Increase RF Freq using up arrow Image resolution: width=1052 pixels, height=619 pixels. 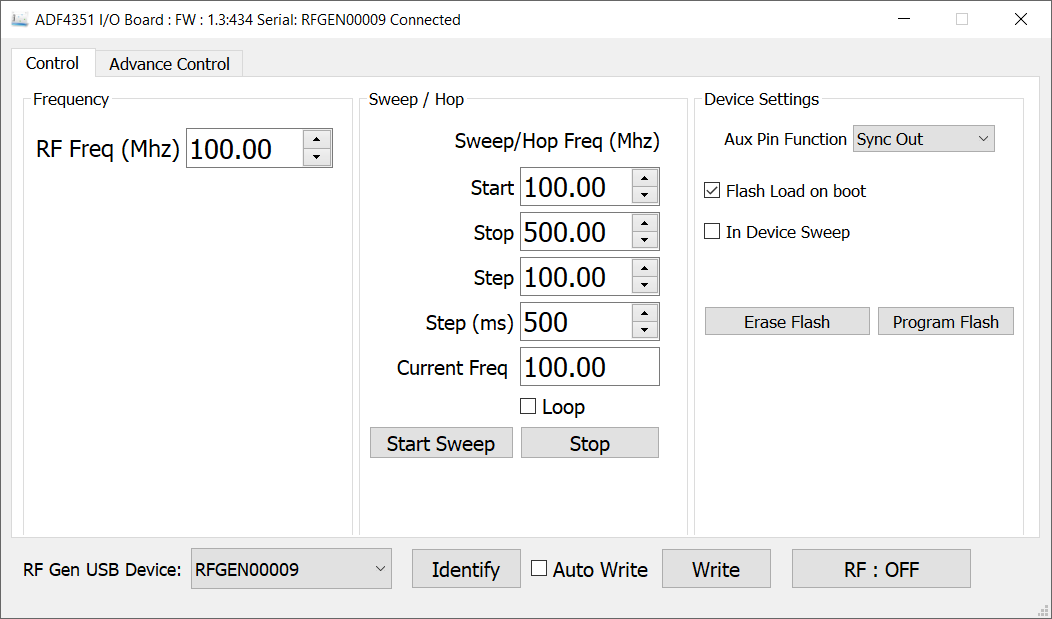pyautogui.click(x=317, y=140)
